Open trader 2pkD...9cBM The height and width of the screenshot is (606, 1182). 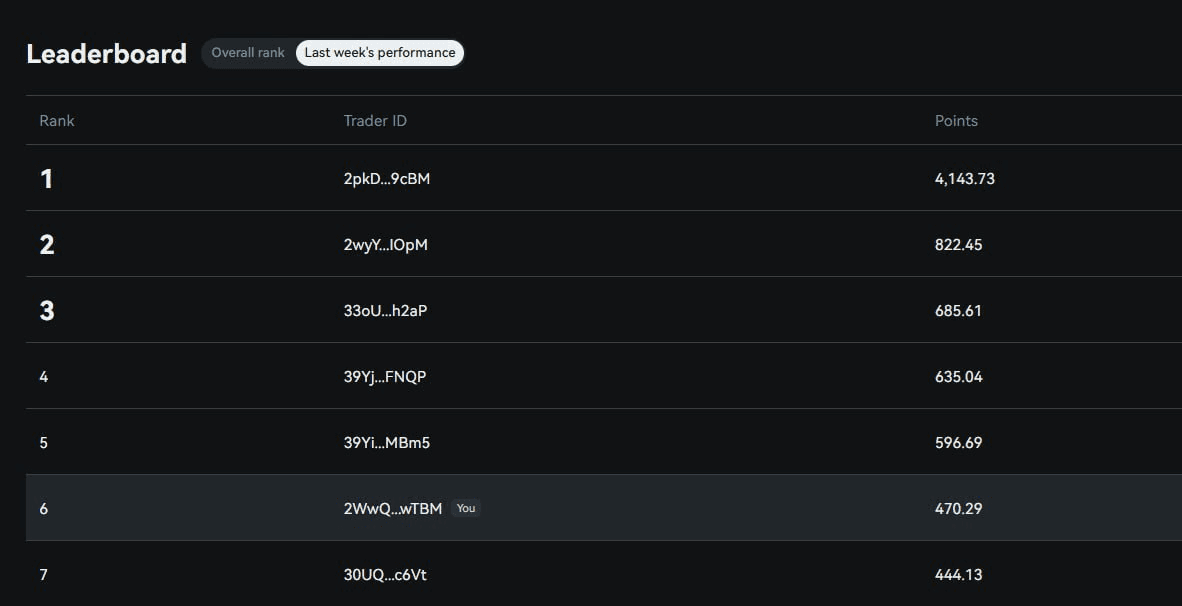tap(387, 179)
